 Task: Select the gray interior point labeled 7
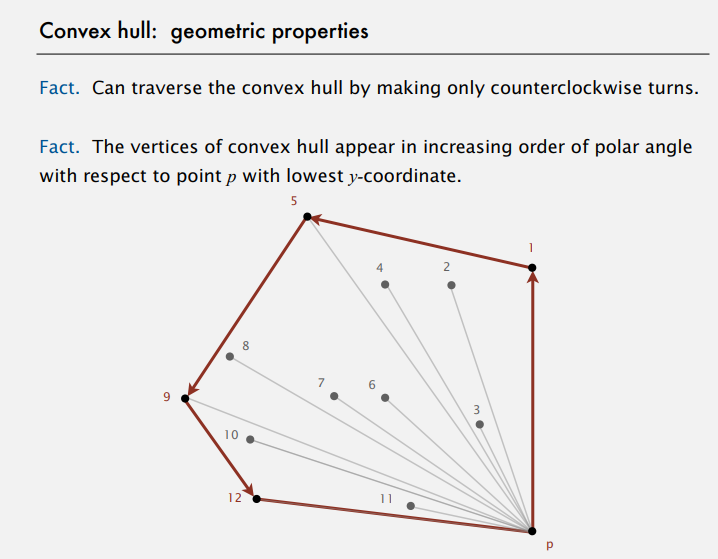(334, 395)
